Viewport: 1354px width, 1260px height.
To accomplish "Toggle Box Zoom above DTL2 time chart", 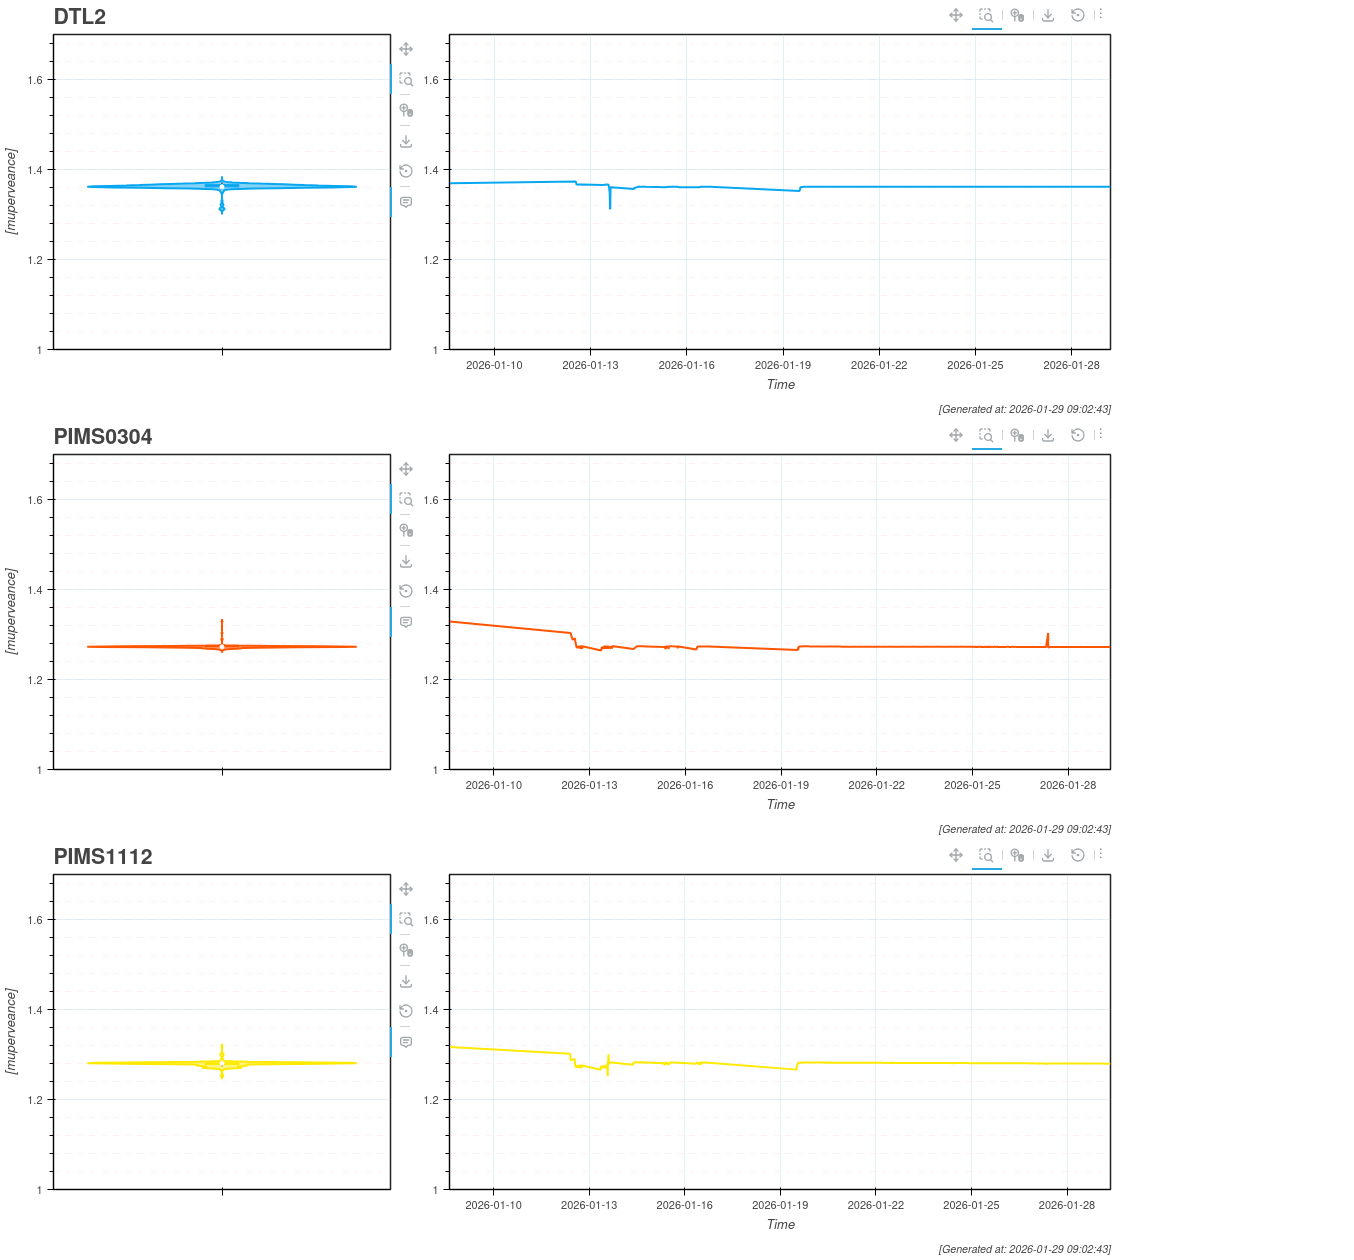I will 986,15.
